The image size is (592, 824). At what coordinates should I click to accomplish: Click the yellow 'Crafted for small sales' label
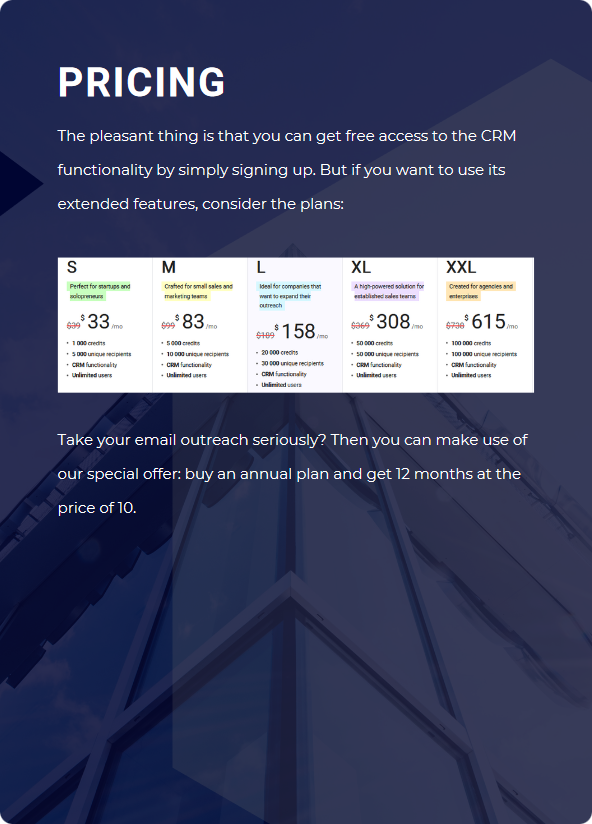coord(198,291)
